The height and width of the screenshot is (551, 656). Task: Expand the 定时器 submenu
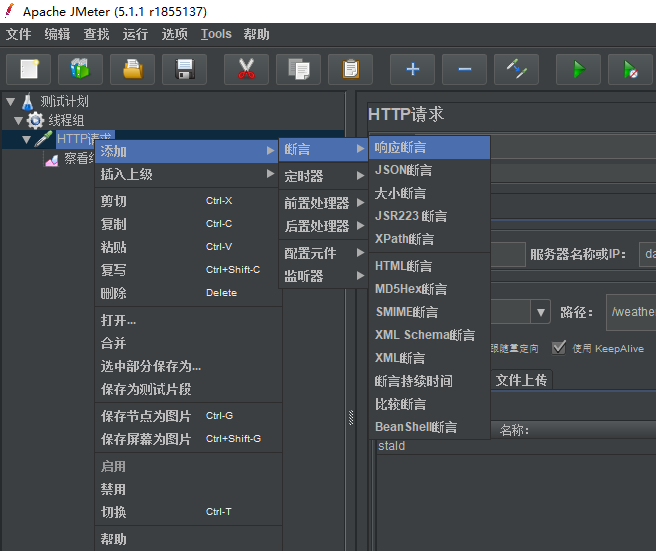[323, 176]
